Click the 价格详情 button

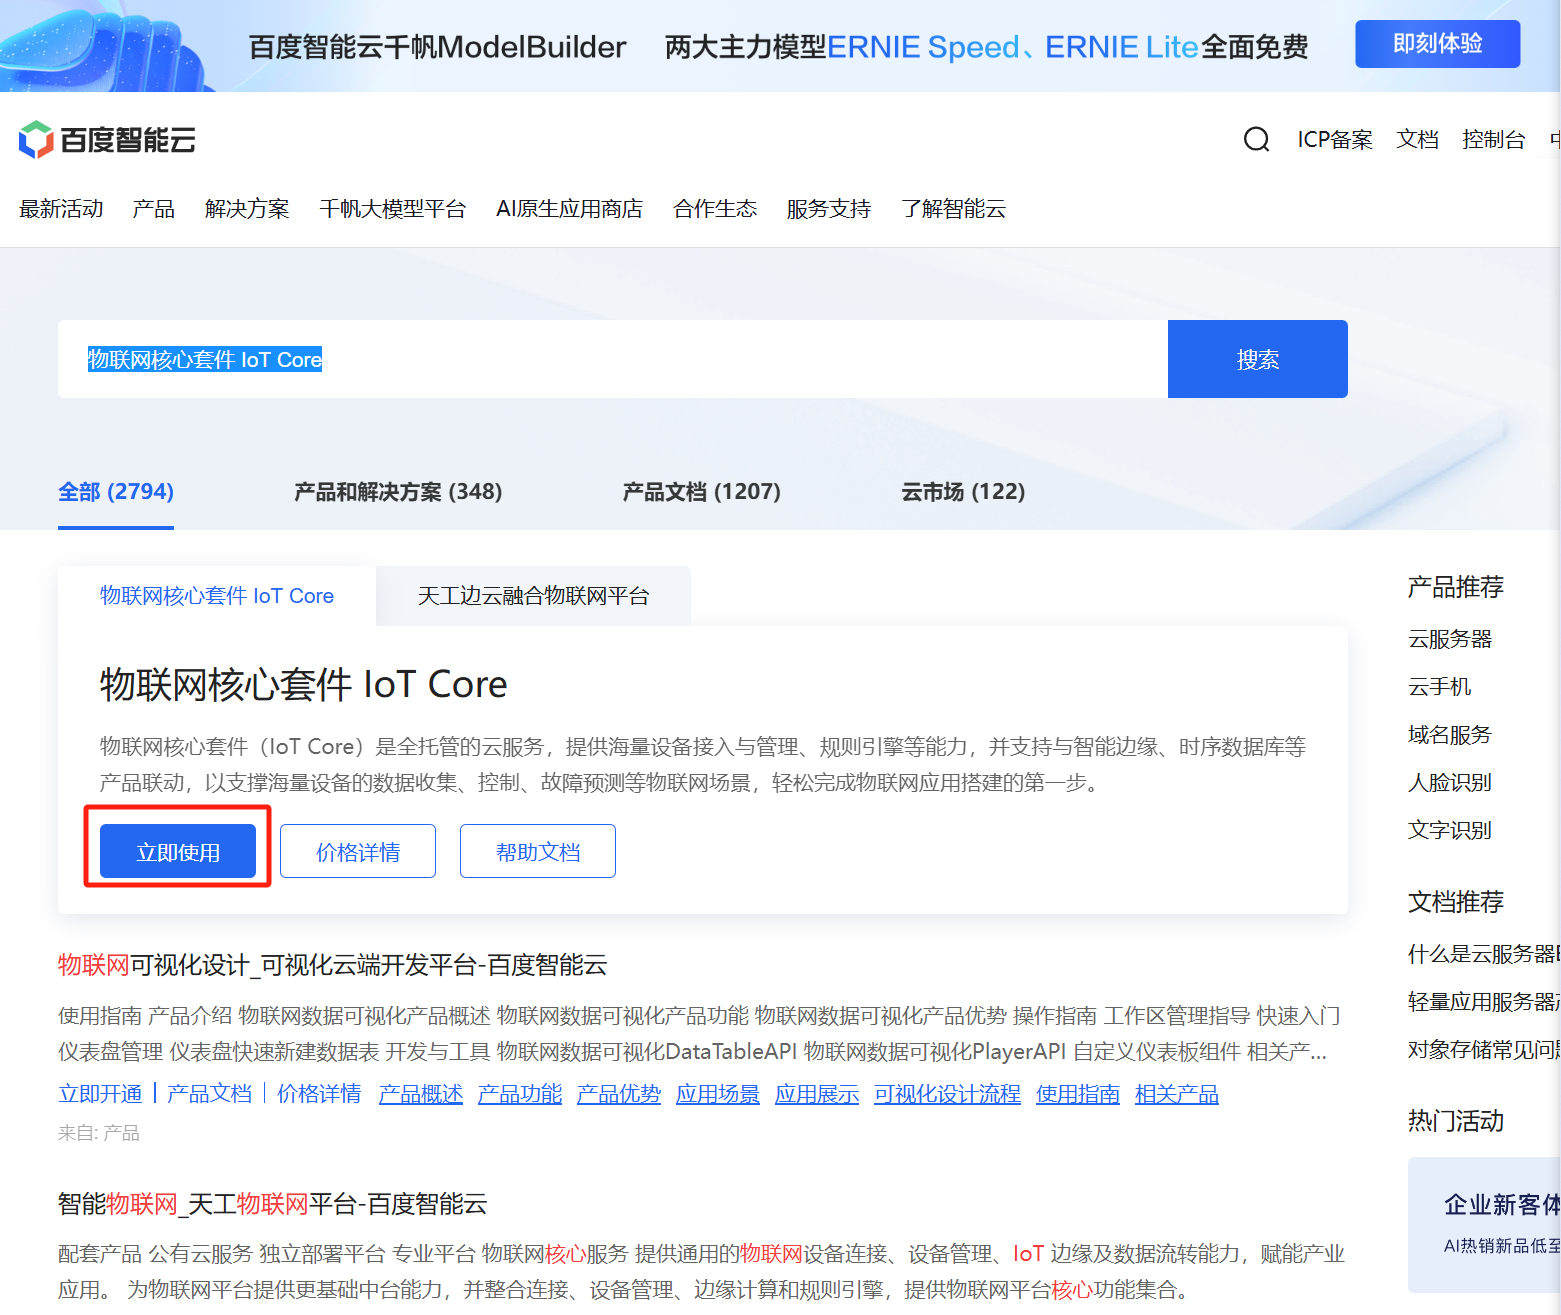tap(358, 852)
